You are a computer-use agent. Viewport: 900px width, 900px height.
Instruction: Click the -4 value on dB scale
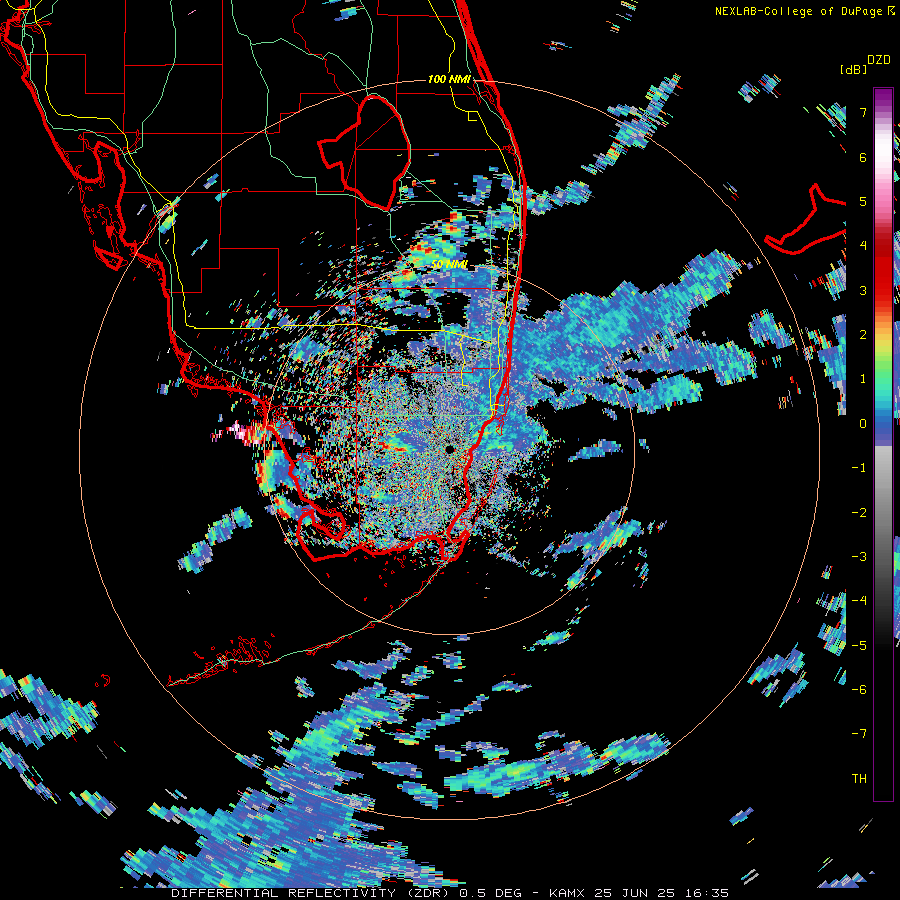(859, 600)
